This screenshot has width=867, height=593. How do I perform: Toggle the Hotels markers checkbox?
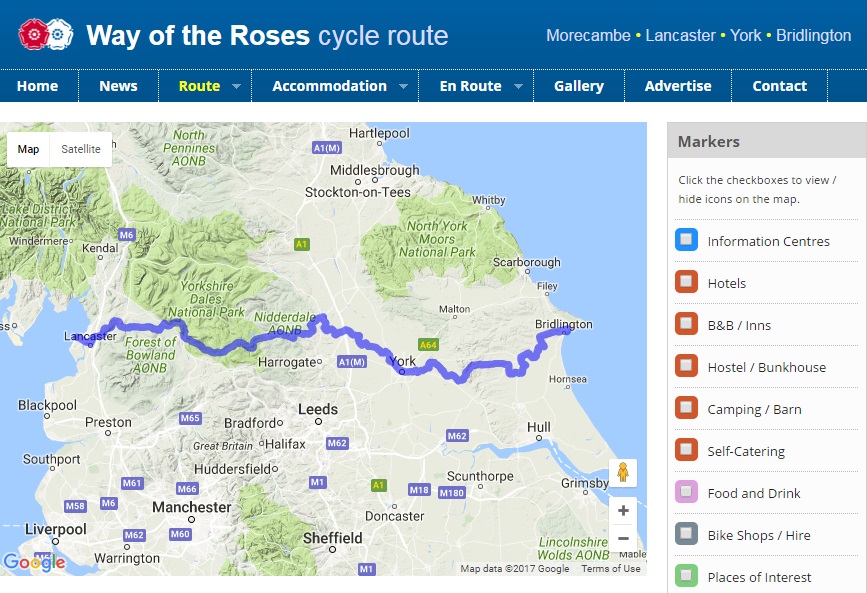686,282
